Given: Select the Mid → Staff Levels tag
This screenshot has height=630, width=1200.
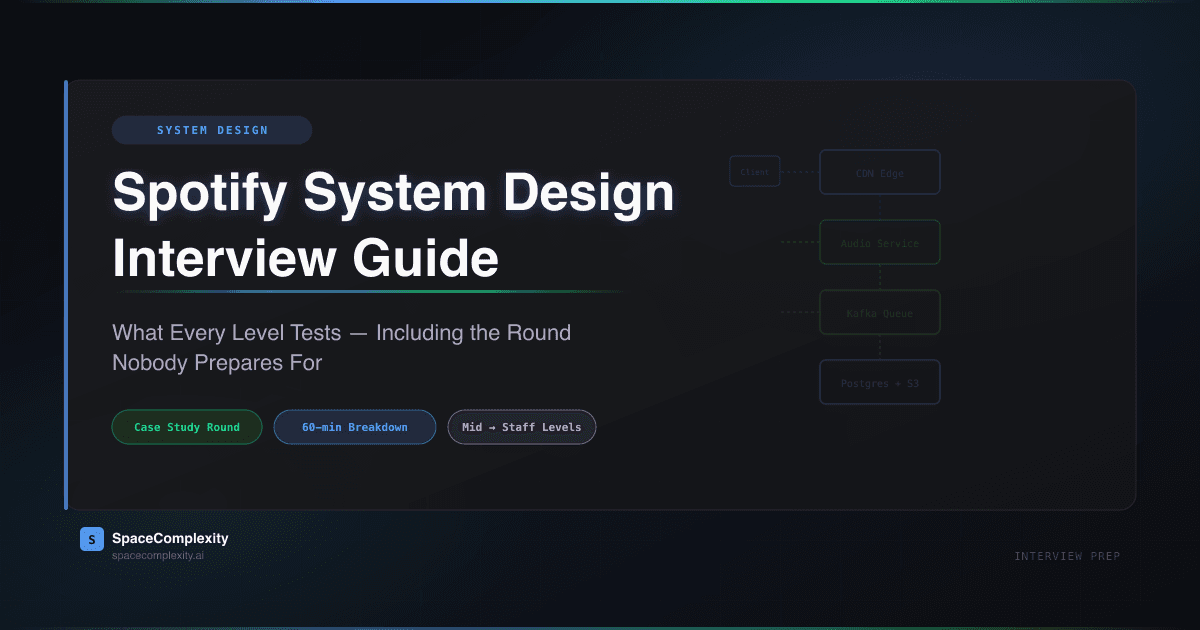Looking at the screenshot, I should (x=522, y=427).
